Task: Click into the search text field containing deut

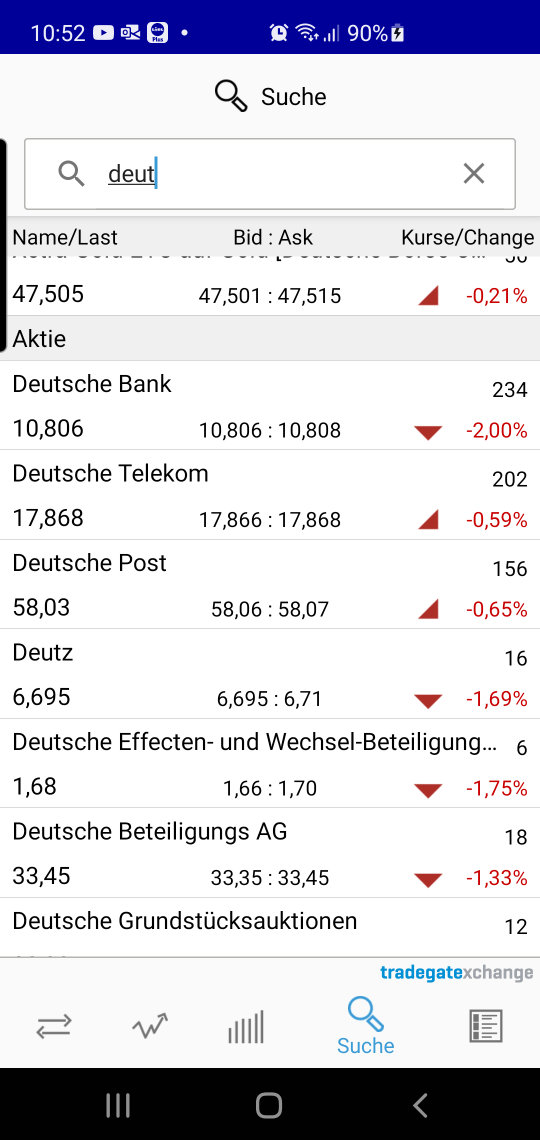Action: [x=270, y=174]
